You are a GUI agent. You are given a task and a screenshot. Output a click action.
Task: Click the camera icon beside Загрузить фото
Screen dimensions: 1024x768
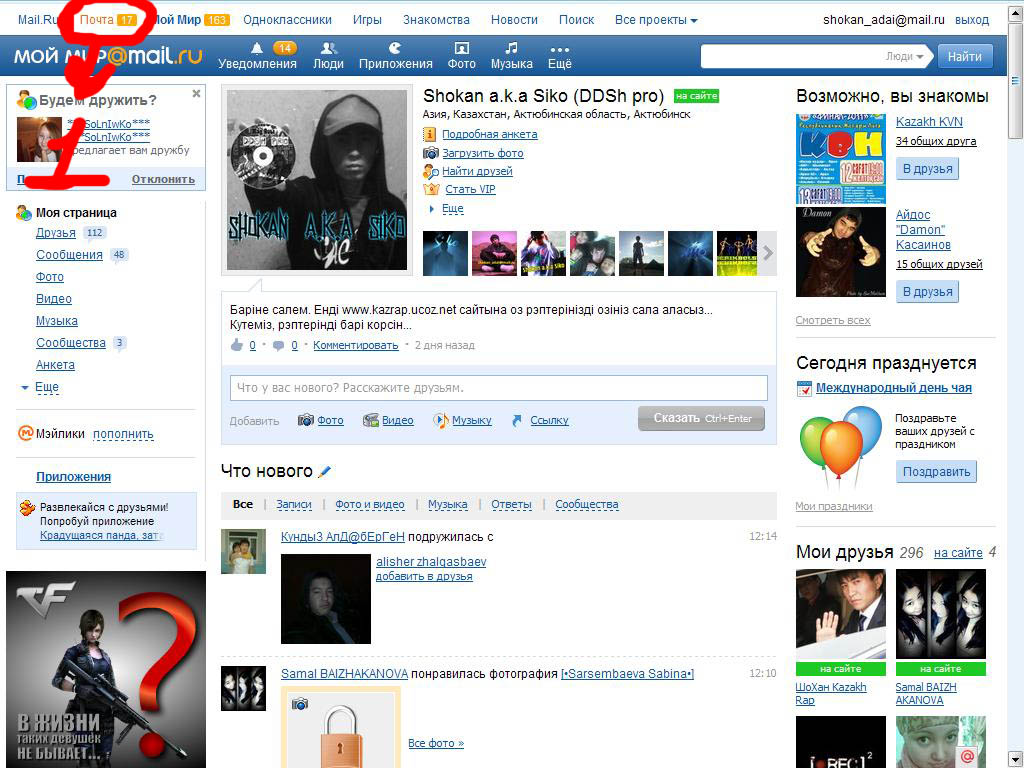pos(430,153)
